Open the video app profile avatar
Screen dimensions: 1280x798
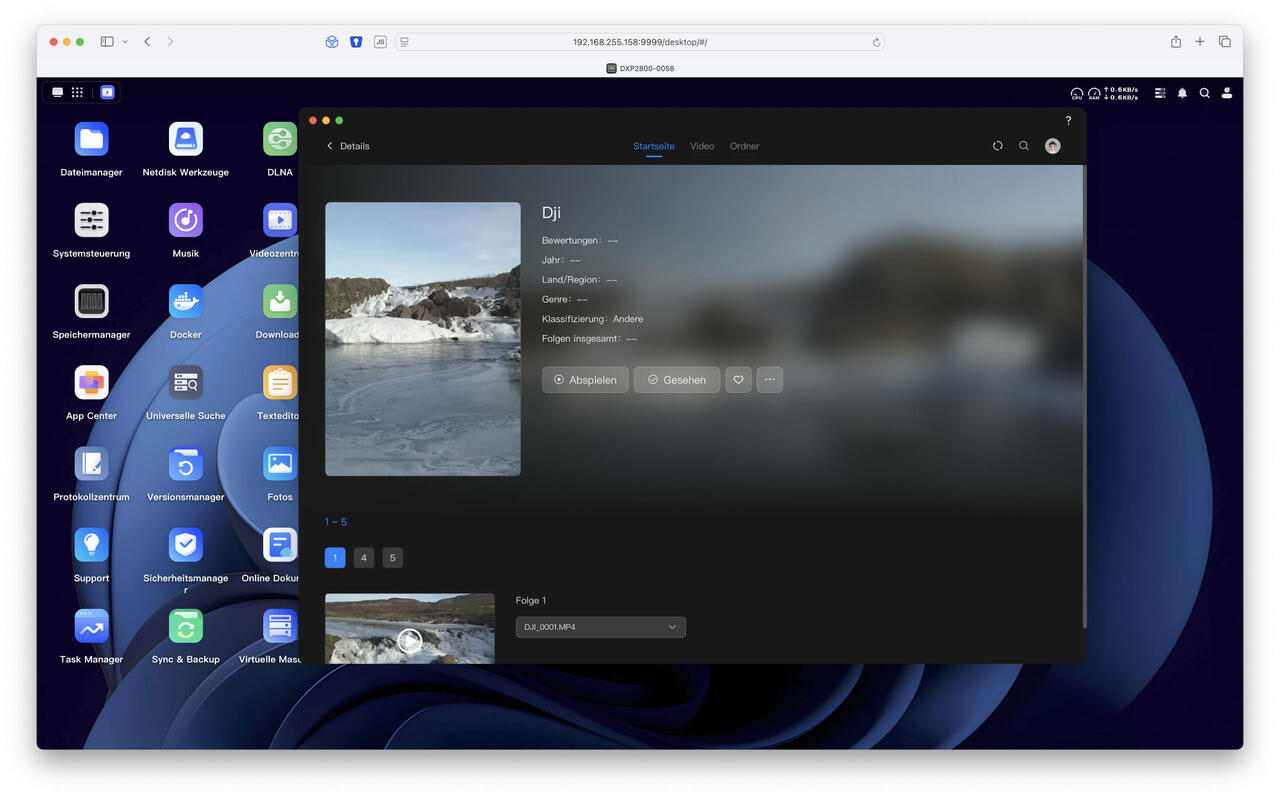point(1053,146)
